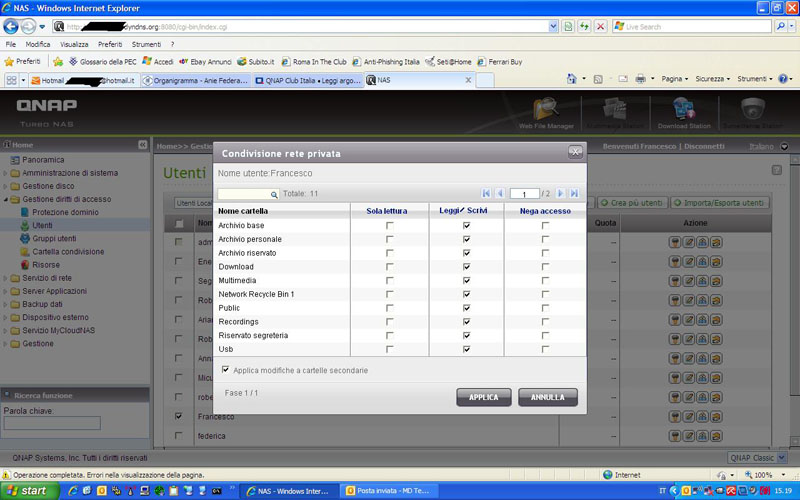Click the folder search magnifier icon
Screen dimensions: 800x500
tap(274, 194)
